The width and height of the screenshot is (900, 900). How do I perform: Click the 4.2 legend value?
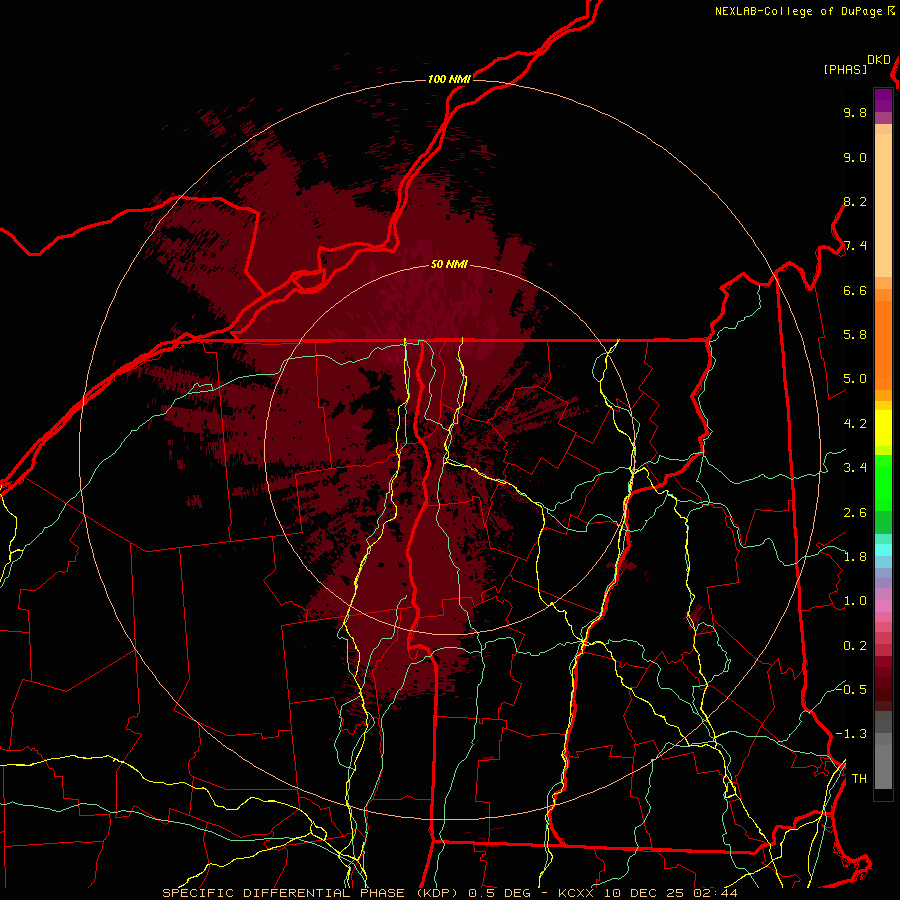click(855, 424)
